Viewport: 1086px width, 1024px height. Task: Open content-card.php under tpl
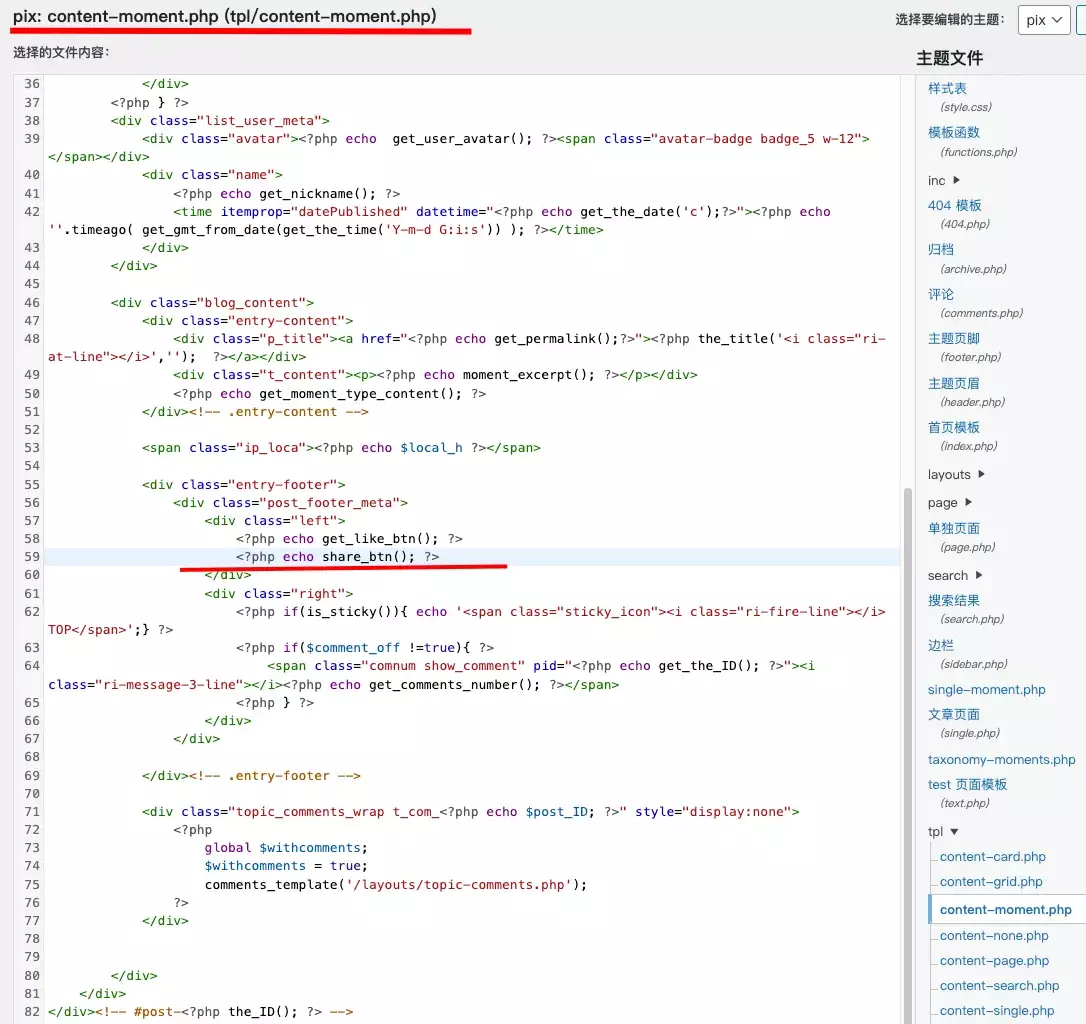[x=992, y=856]
